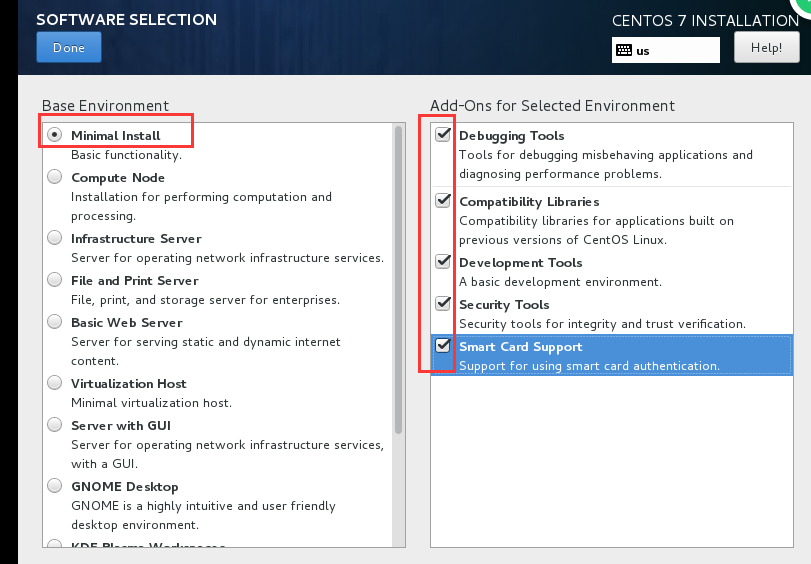
Task: Click the highlighted 'Smart Card Support' title
Action: [x=521, y=347]
